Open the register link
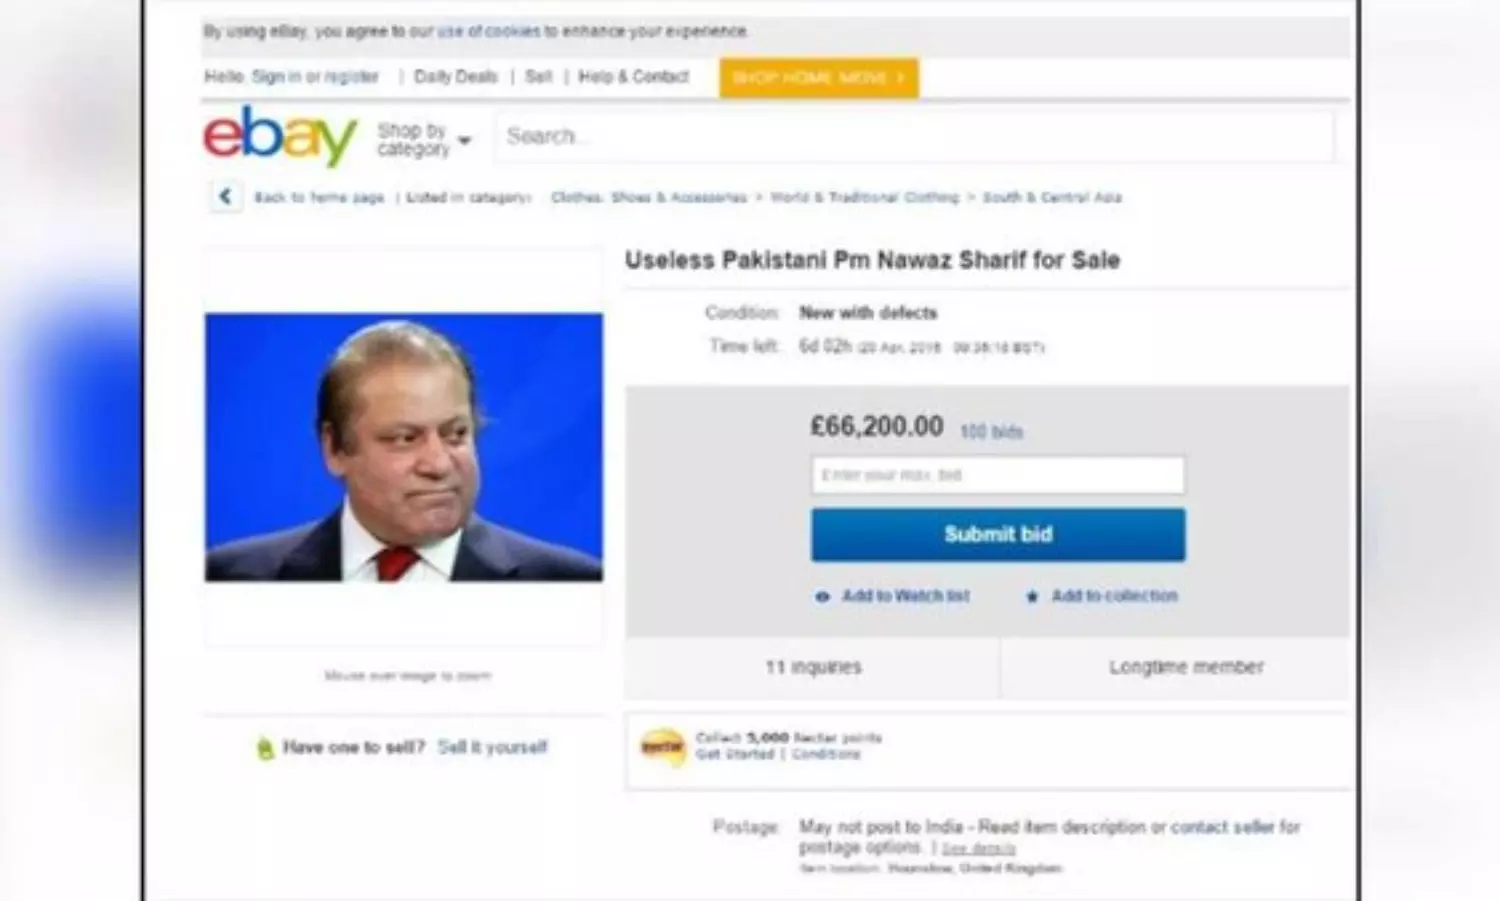This screenshot has width=1500, height=901. click(x=351, y=77)
